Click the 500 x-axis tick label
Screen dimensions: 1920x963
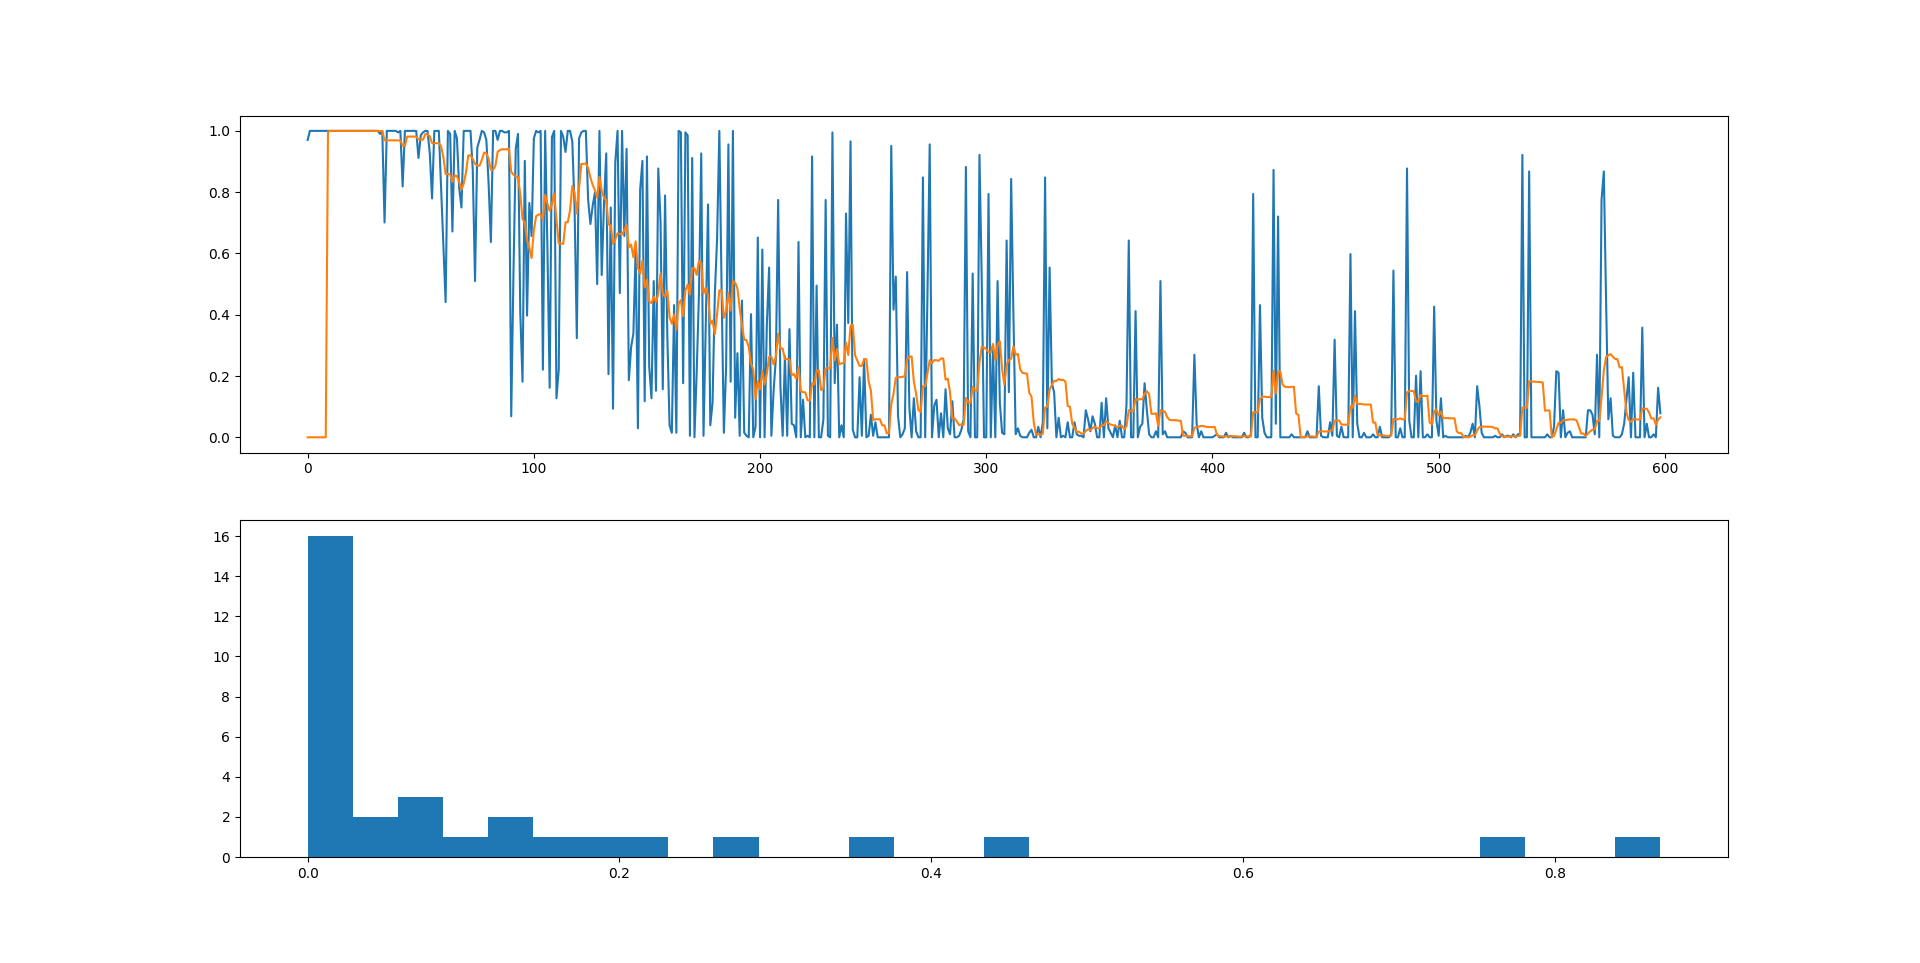click(x=1438, y=468)
